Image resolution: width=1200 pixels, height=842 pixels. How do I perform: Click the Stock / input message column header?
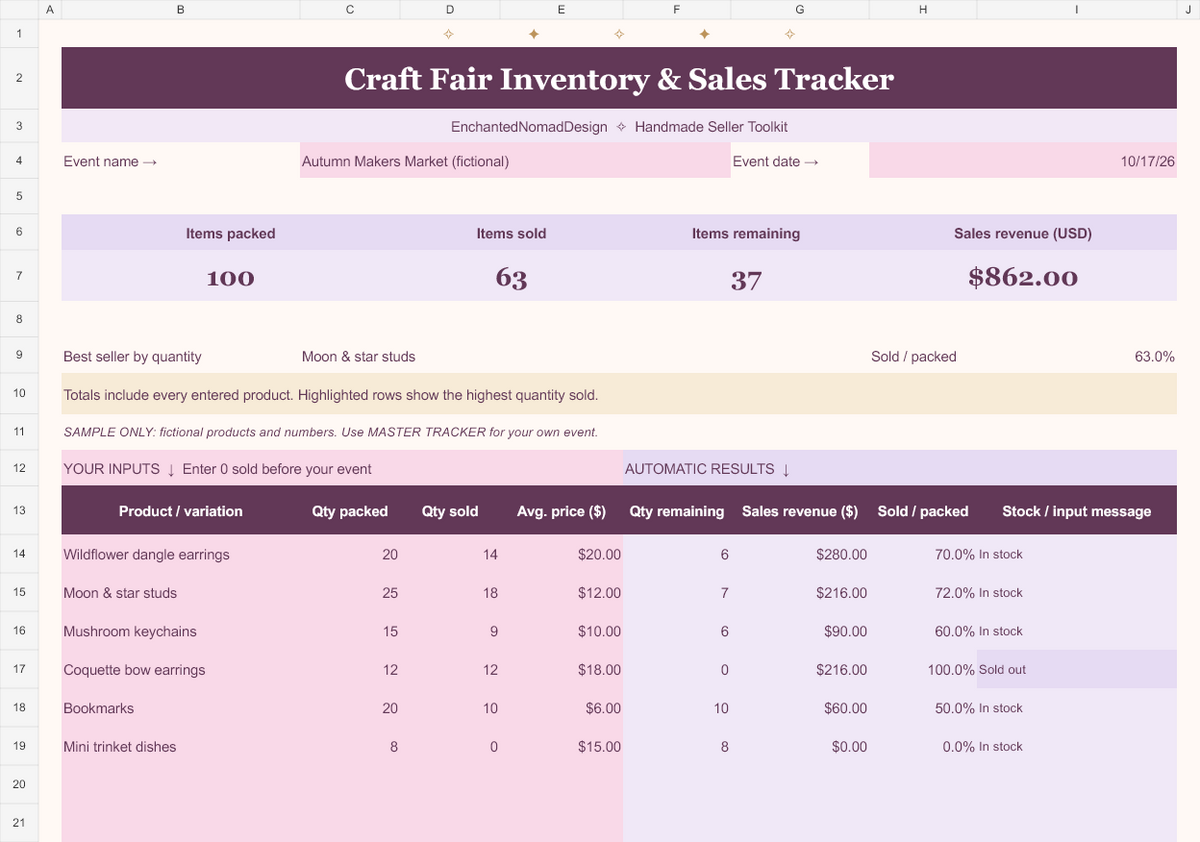(1076, 511)
